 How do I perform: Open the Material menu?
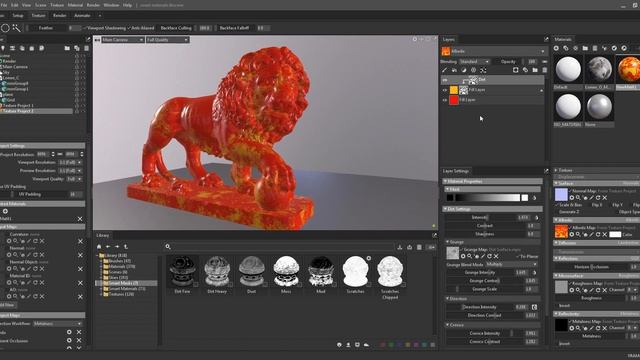click(75, 5)
